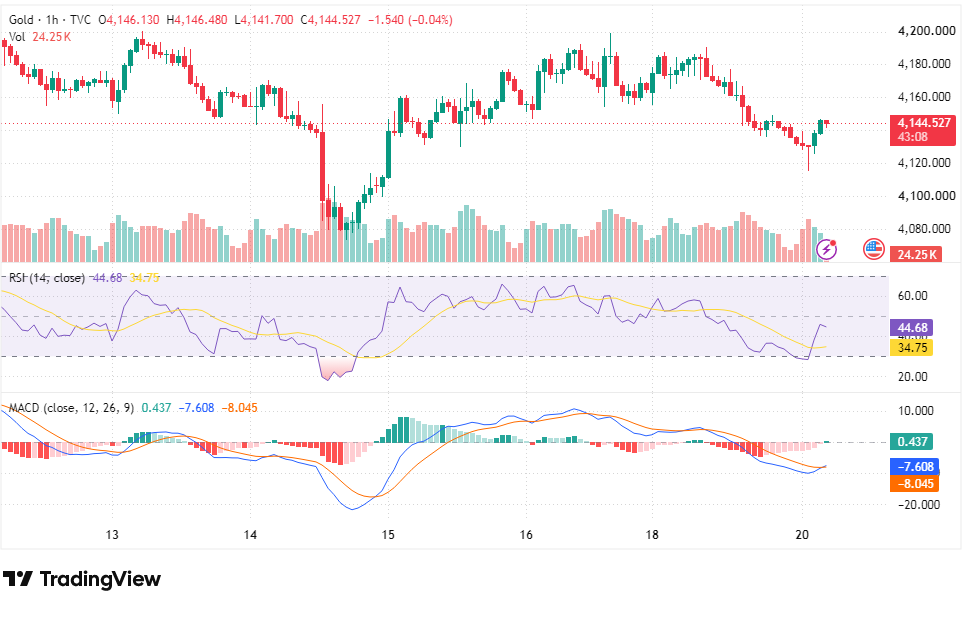Click the 4,200.000 price axis label
The height and width of the screenshot is (631, 980).
(x=927, y=31)
